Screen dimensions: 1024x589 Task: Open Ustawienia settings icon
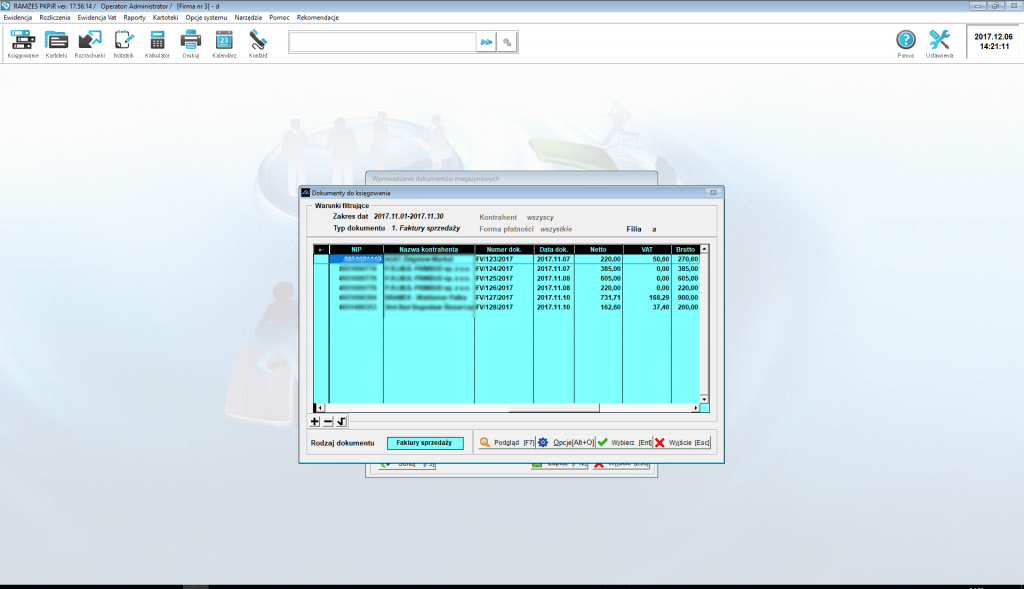coord(939,41)
